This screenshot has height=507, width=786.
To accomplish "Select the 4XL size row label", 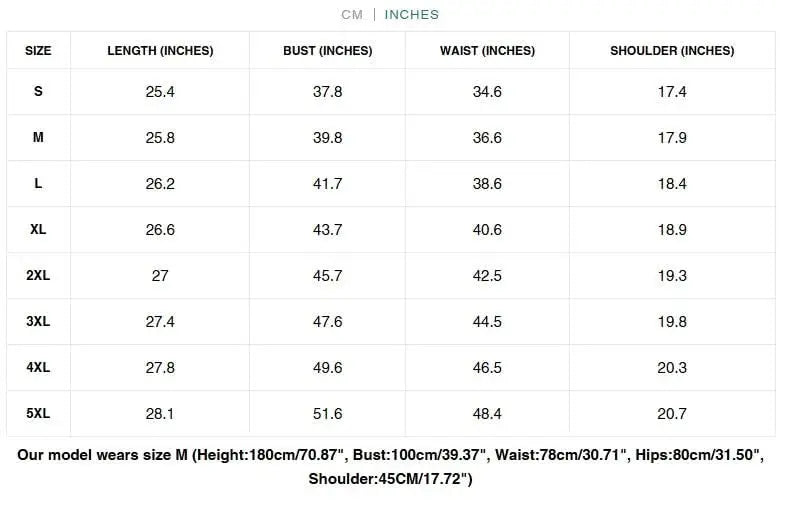I will click(38, 368).
